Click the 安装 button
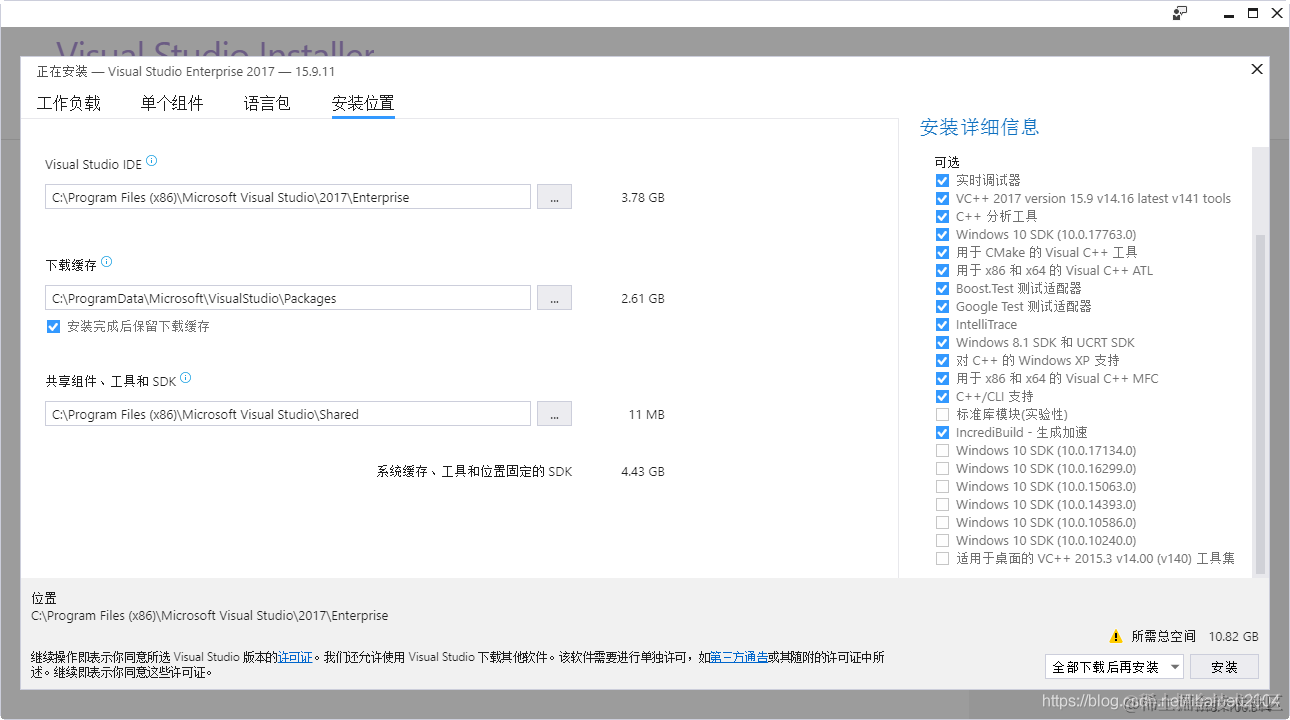This screenshot has width=1290, height=720. tap(1224, 667)
